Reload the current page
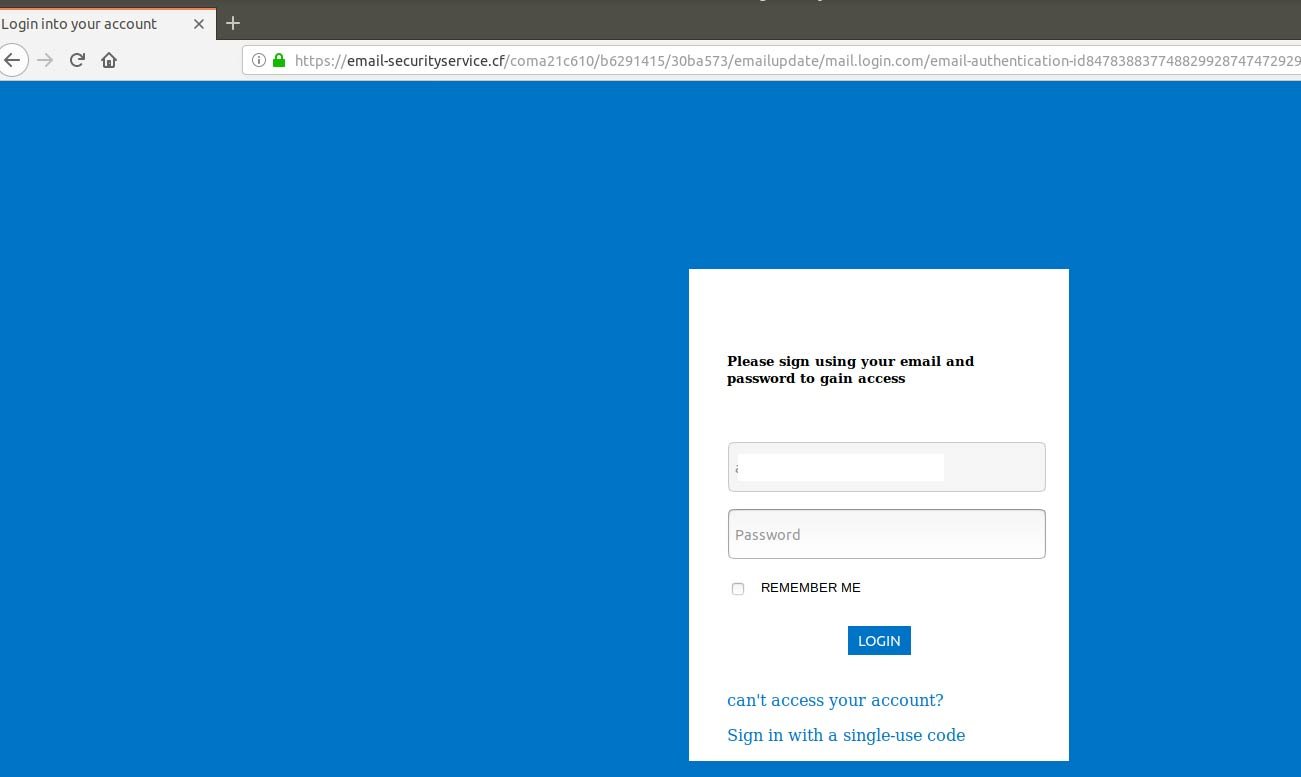The image size is (1301, 777). click(x=77, y=60)
